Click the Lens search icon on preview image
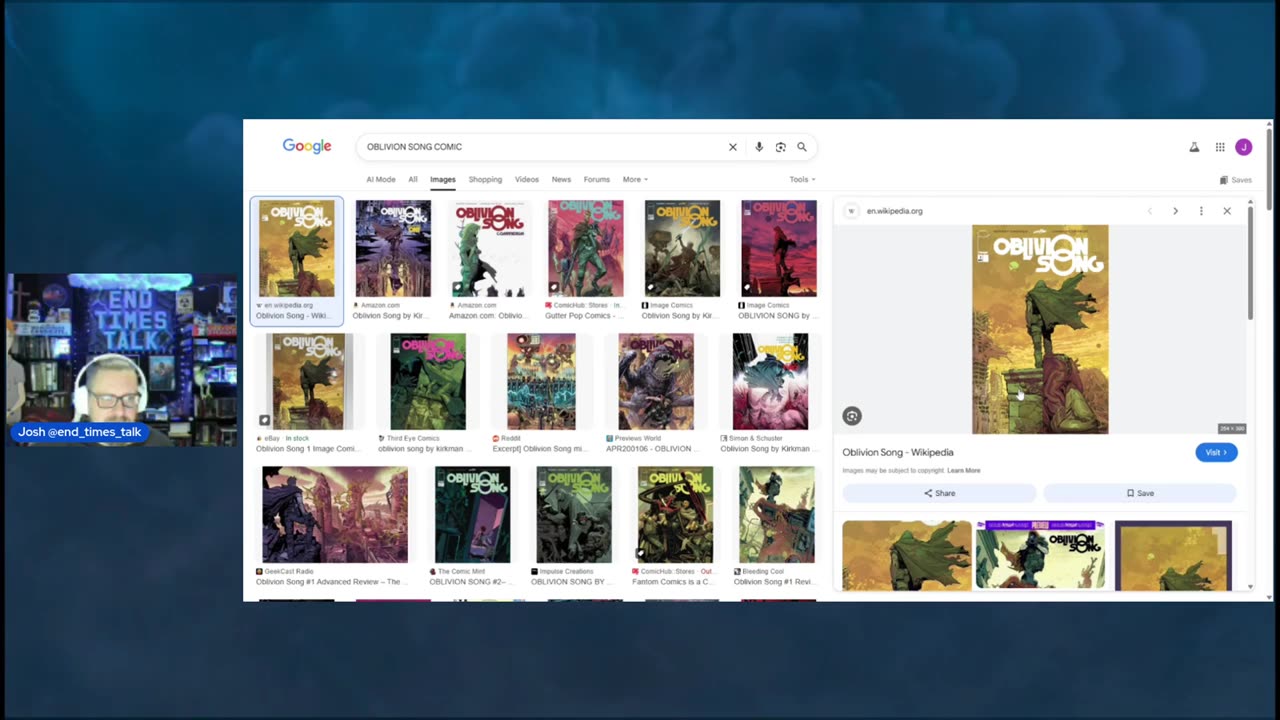 tap(852, 416)
